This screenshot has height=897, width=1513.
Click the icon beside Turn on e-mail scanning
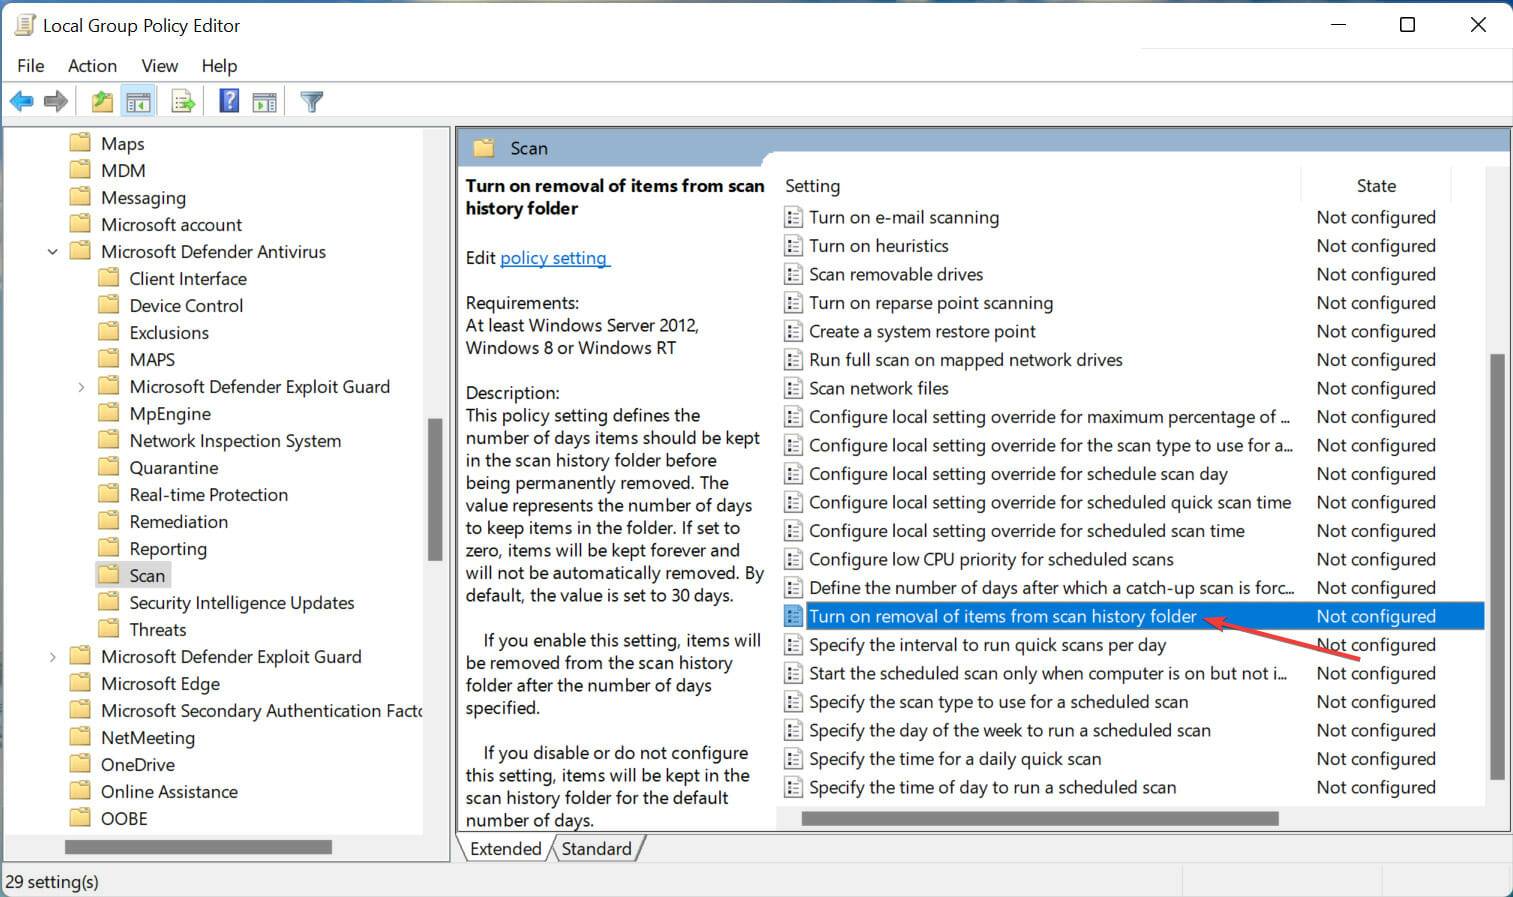[x=793, y=217]
